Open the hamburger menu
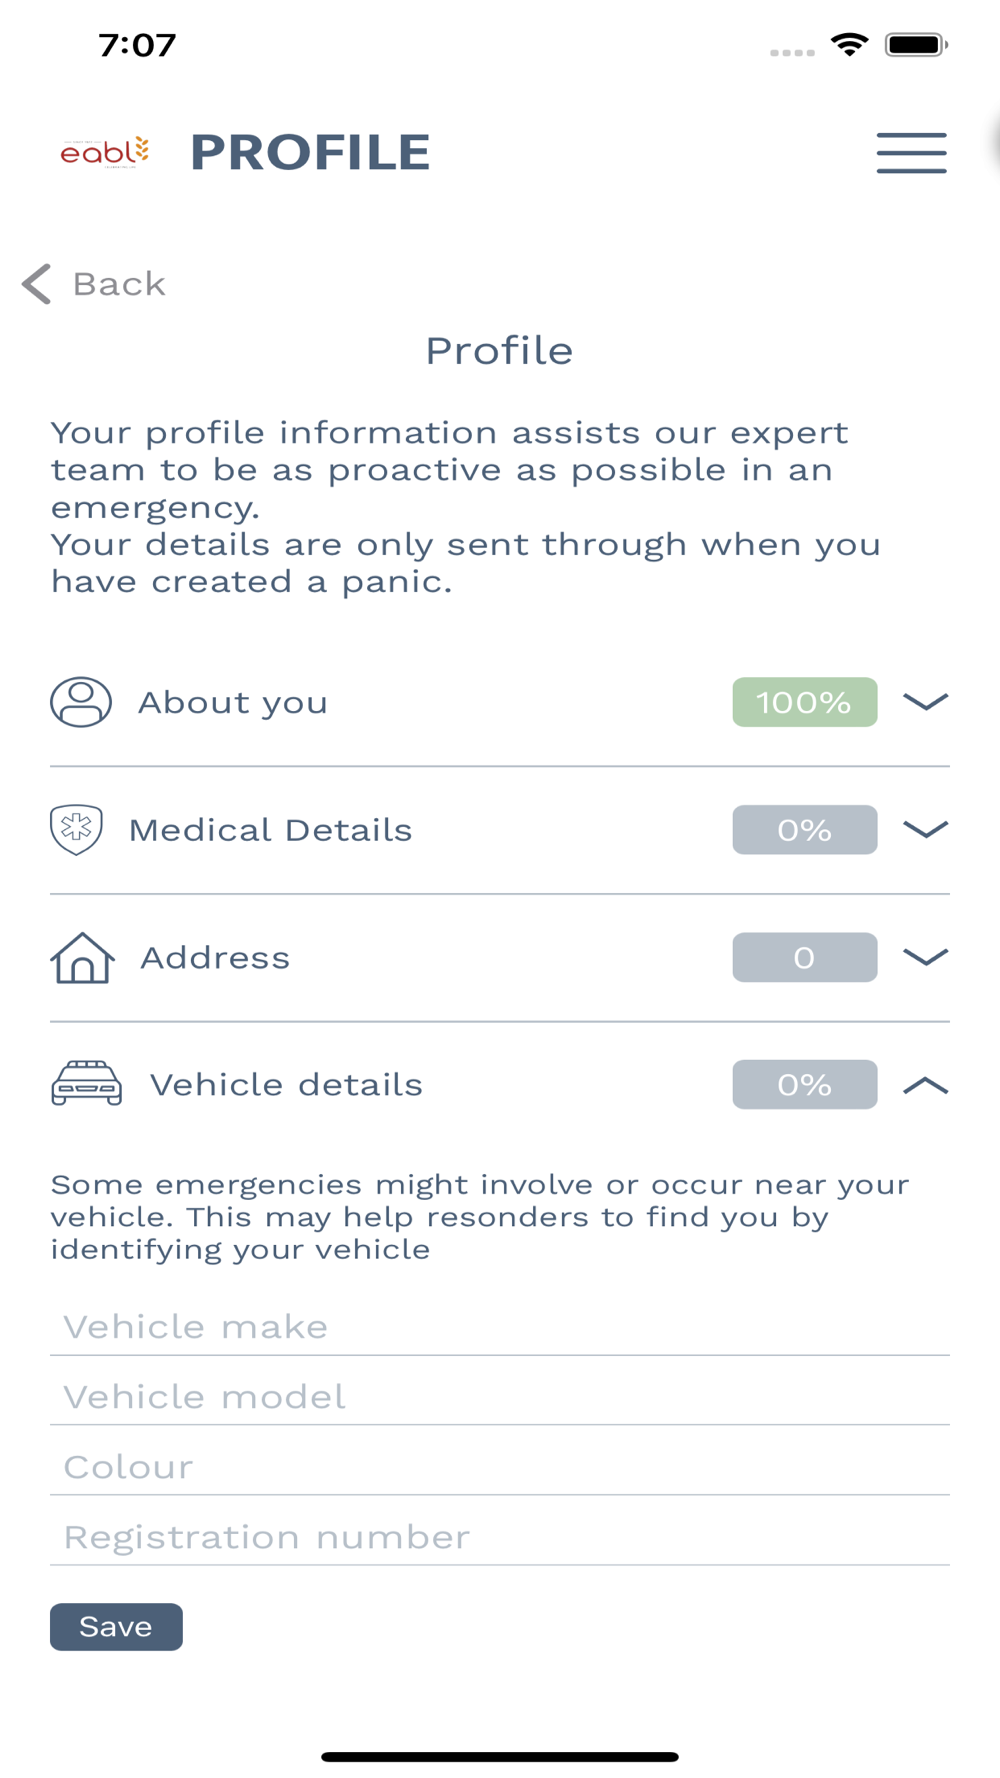The height and width of the screenshot is (1778, 1000). (911, 152)
